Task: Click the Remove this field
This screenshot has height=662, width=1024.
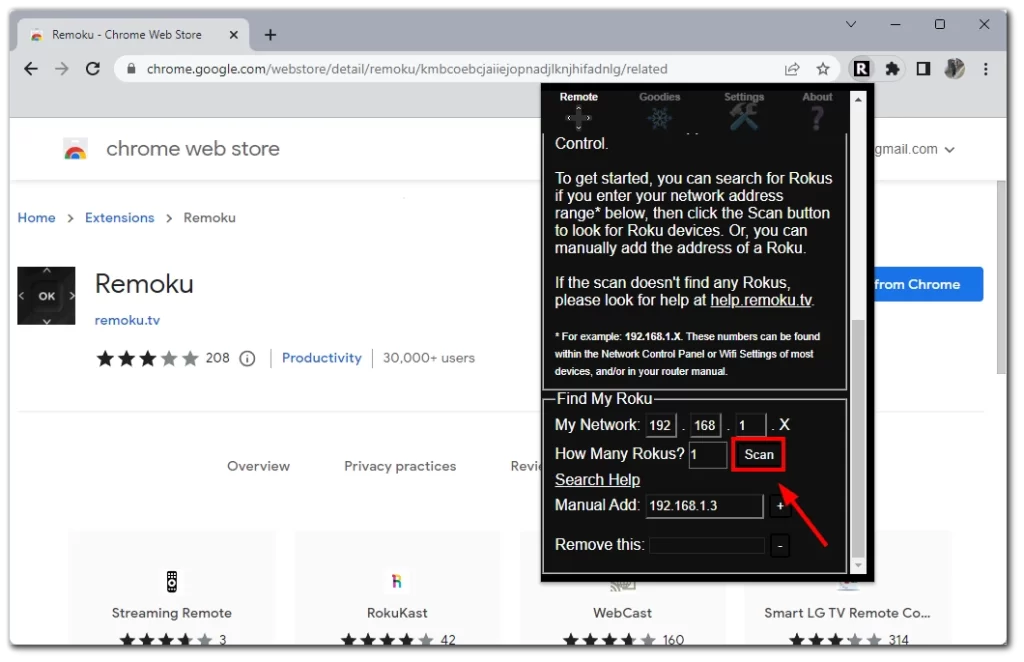Action: 707,545
